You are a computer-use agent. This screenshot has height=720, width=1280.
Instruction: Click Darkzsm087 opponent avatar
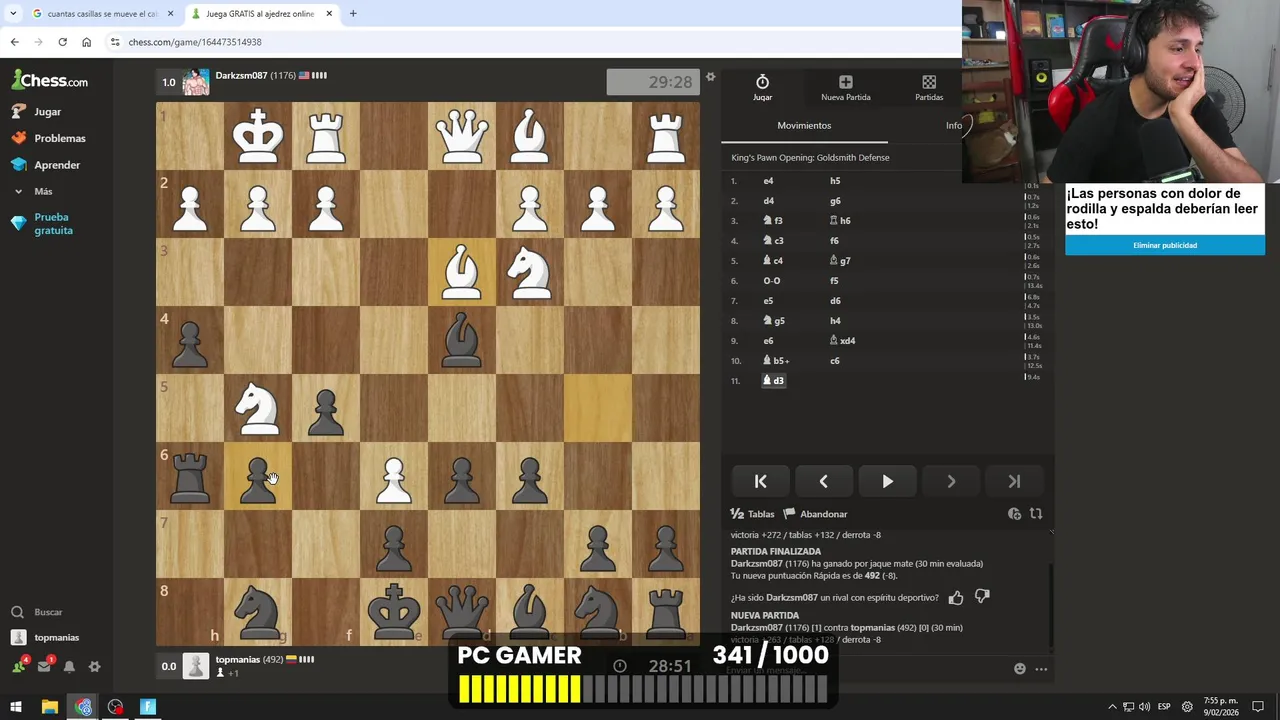point(196,82)
